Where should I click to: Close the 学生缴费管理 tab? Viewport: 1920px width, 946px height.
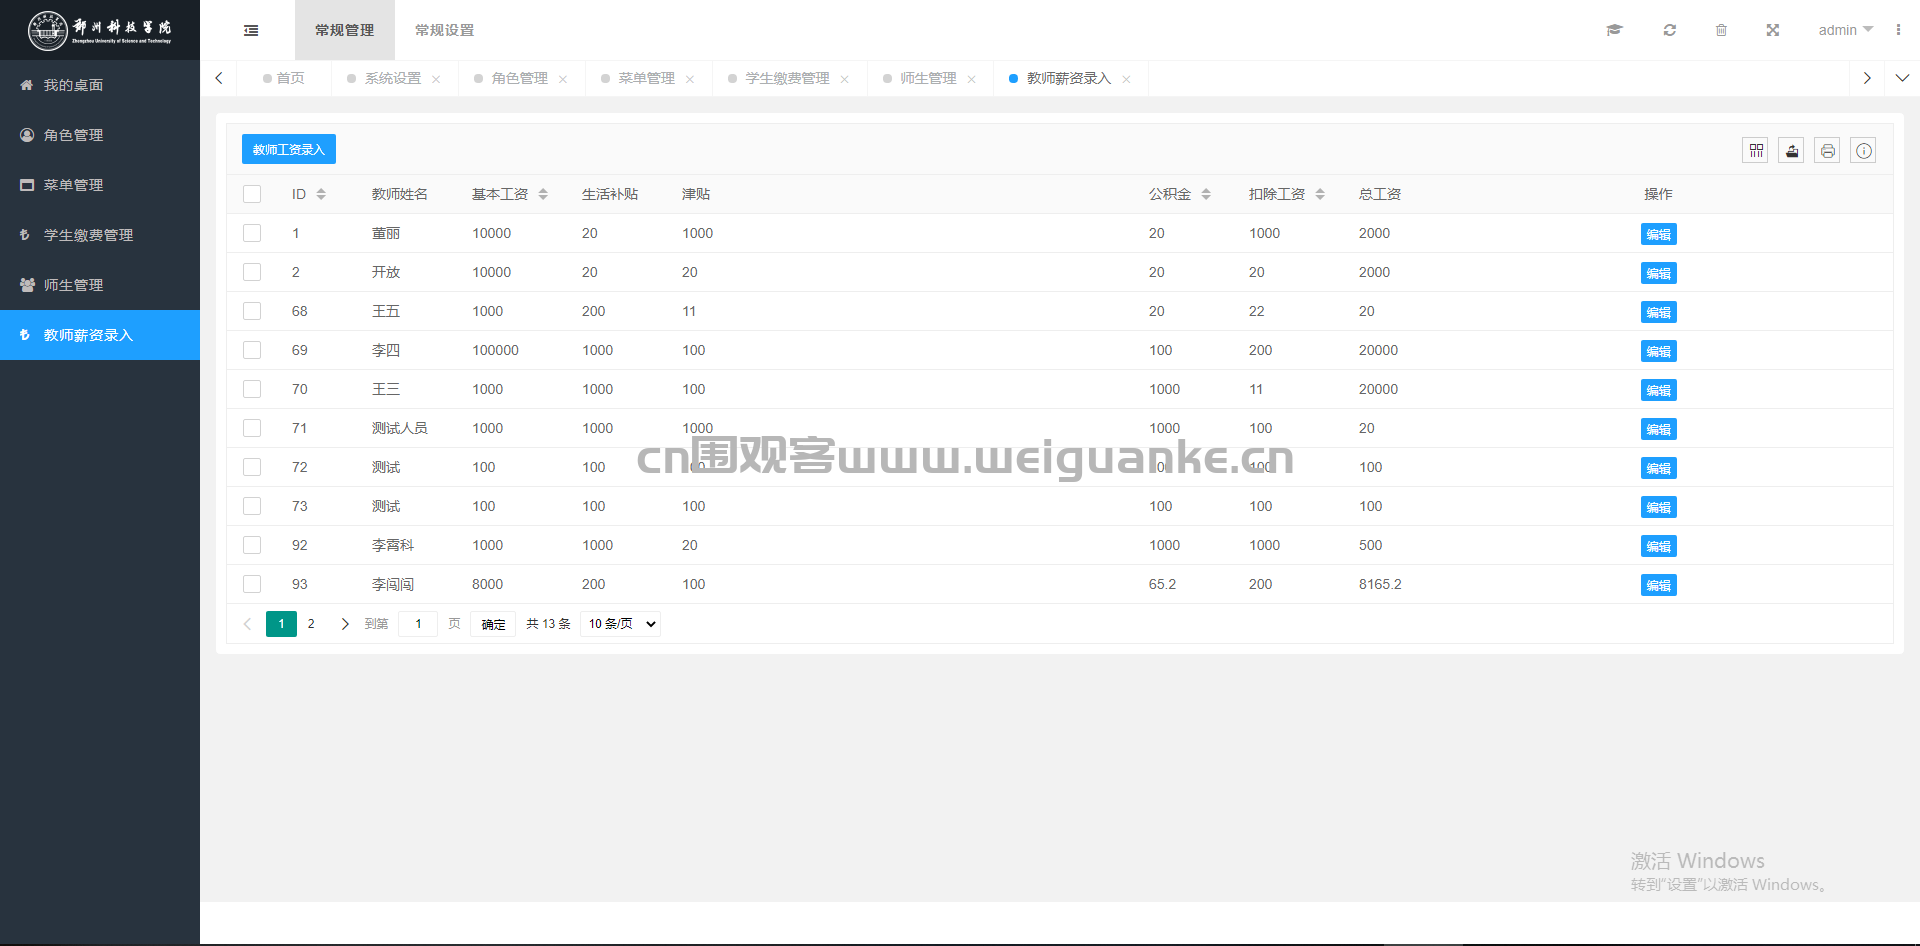[x=845, y=79]
